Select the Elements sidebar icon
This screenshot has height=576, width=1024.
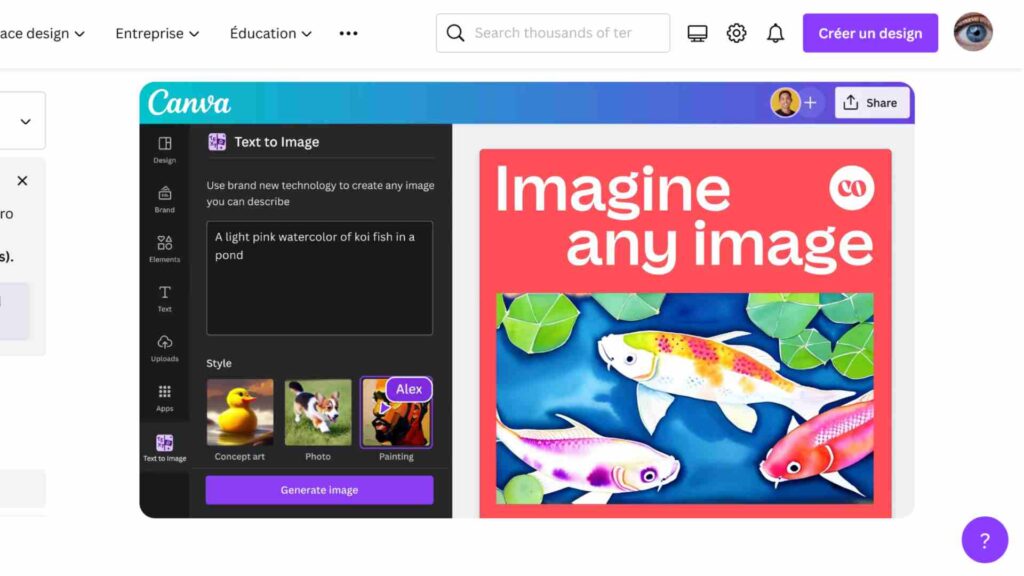165,243
